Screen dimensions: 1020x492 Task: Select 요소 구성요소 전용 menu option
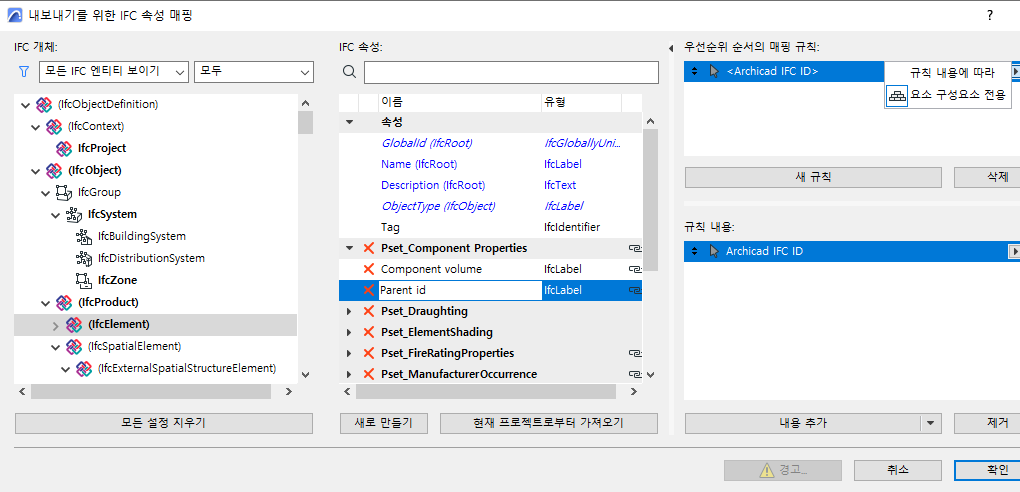948,96
